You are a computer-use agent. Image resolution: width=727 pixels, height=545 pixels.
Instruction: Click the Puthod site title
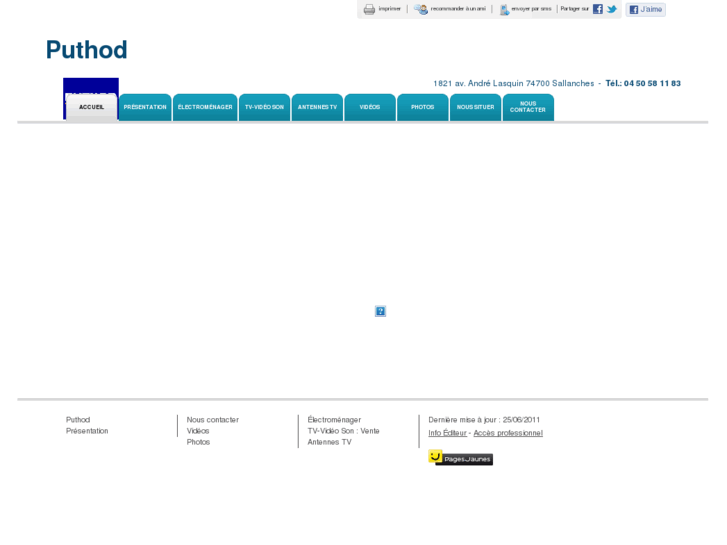pos(86,50)
